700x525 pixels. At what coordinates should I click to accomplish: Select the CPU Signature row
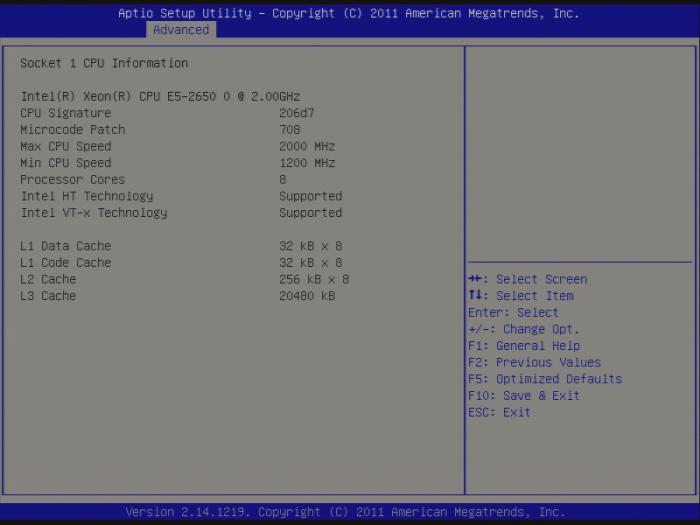point(66,113)
